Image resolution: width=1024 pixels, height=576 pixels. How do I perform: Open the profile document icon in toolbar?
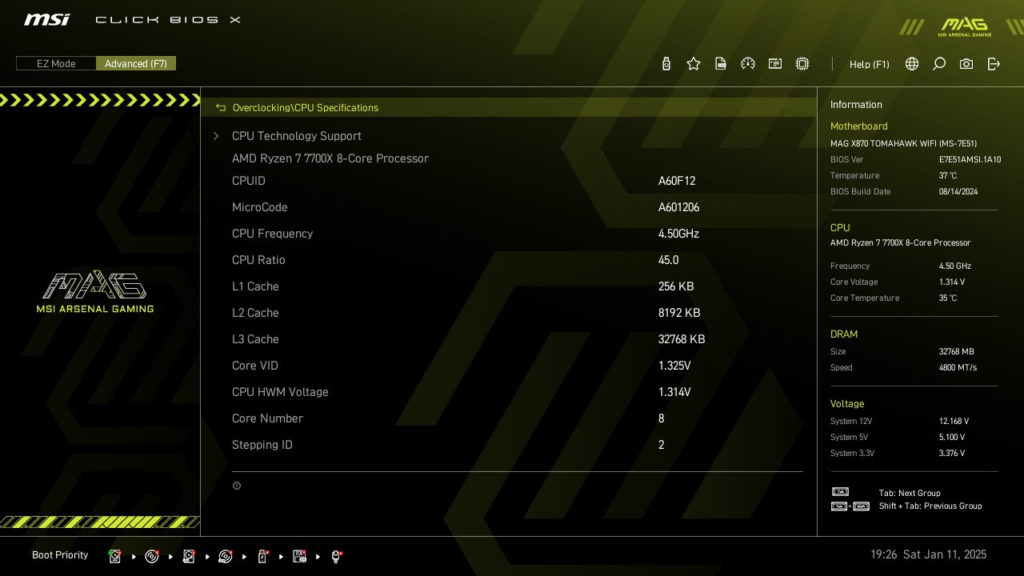click(x=720, y=63)
